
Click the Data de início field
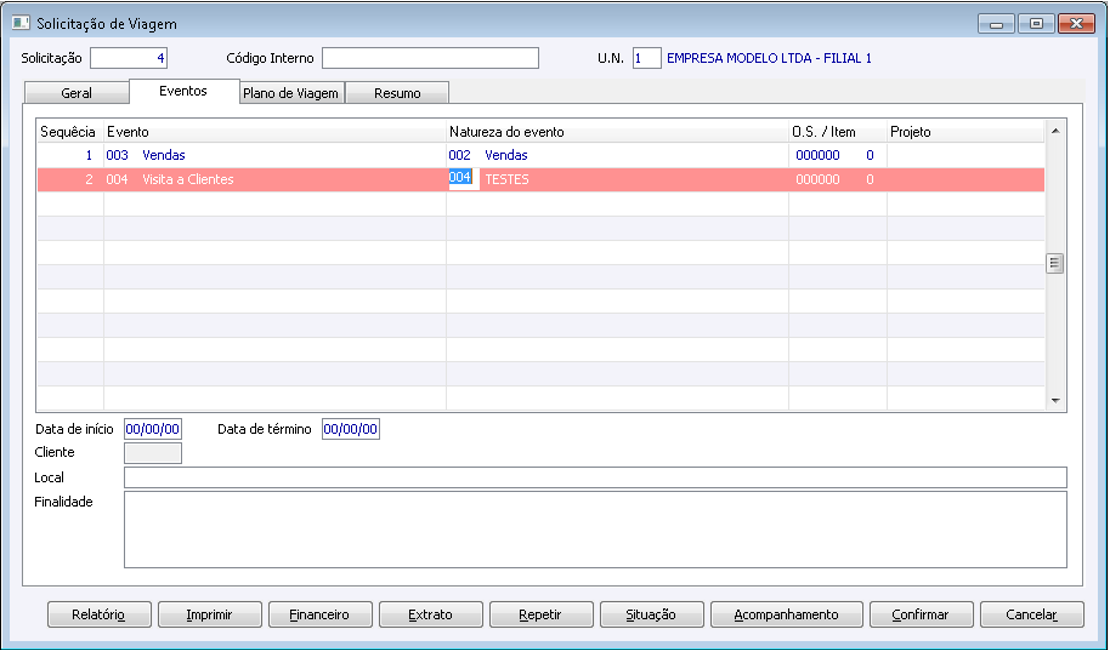153,429
